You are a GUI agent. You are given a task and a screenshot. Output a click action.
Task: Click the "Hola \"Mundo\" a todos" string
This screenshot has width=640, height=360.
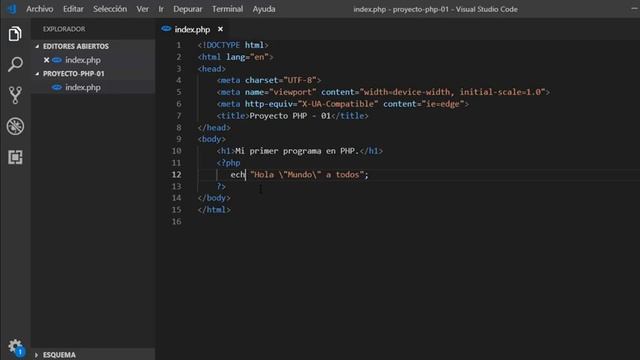[307, 174]
